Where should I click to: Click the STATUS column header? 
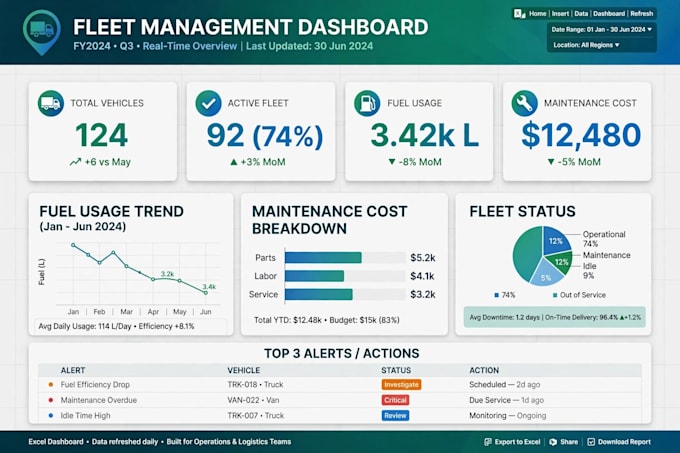[x=396, y=370]
